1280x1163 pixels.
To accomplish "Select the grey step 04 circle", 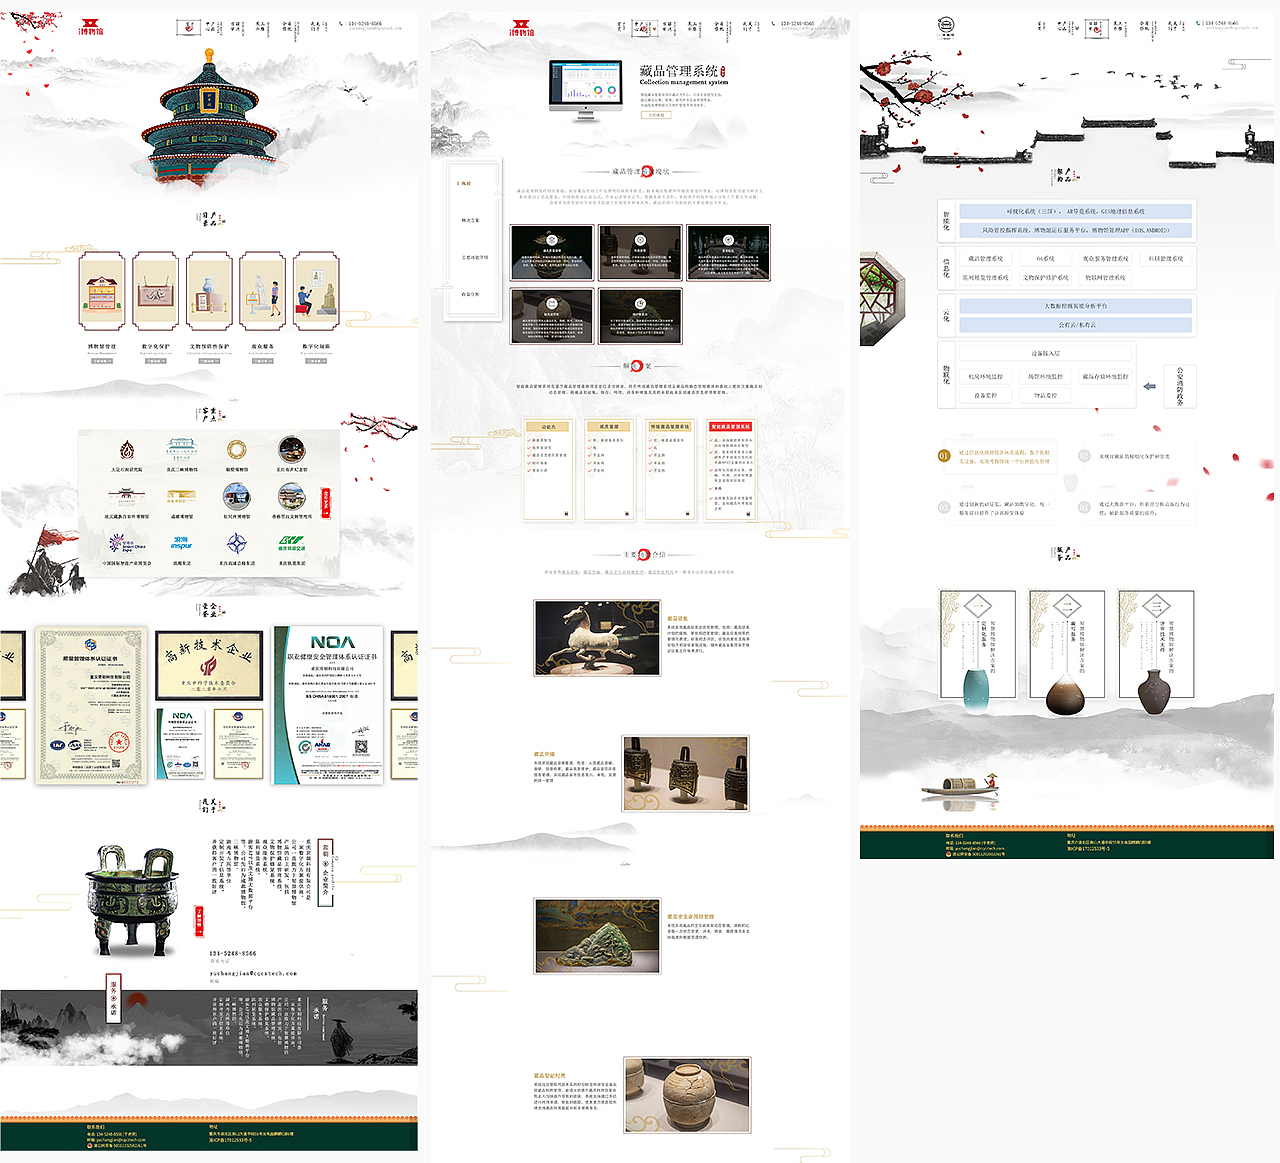I will coord(1084,508).
